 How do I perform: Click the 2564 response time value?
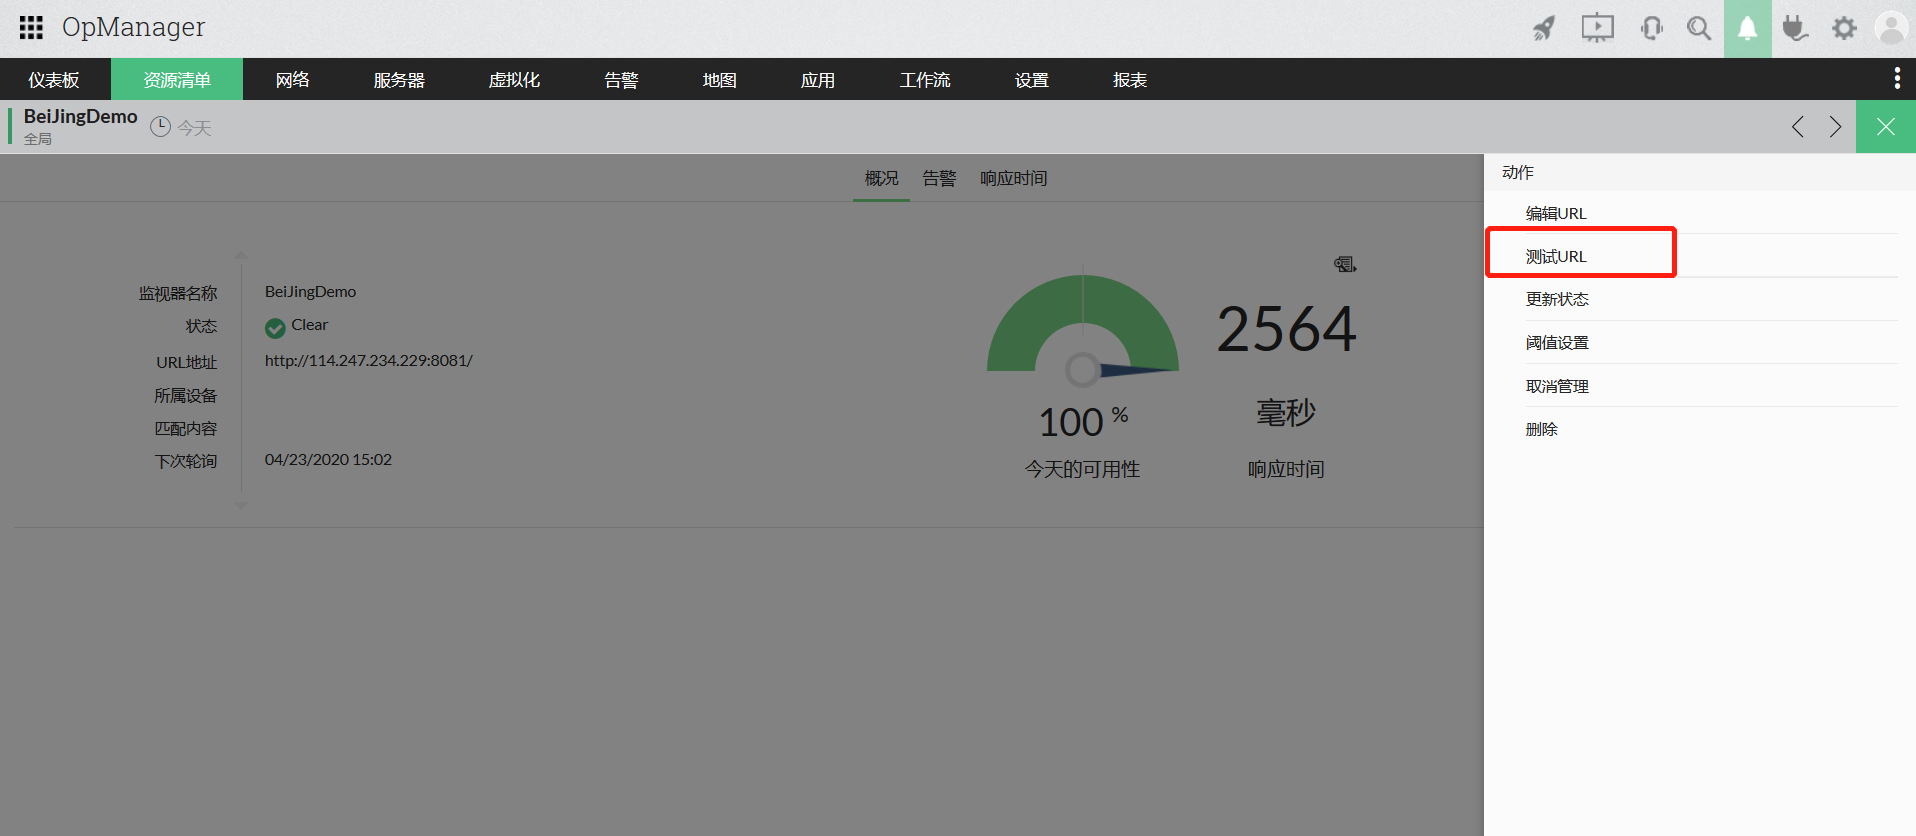pyautogui.click(x=1286, y=329)
